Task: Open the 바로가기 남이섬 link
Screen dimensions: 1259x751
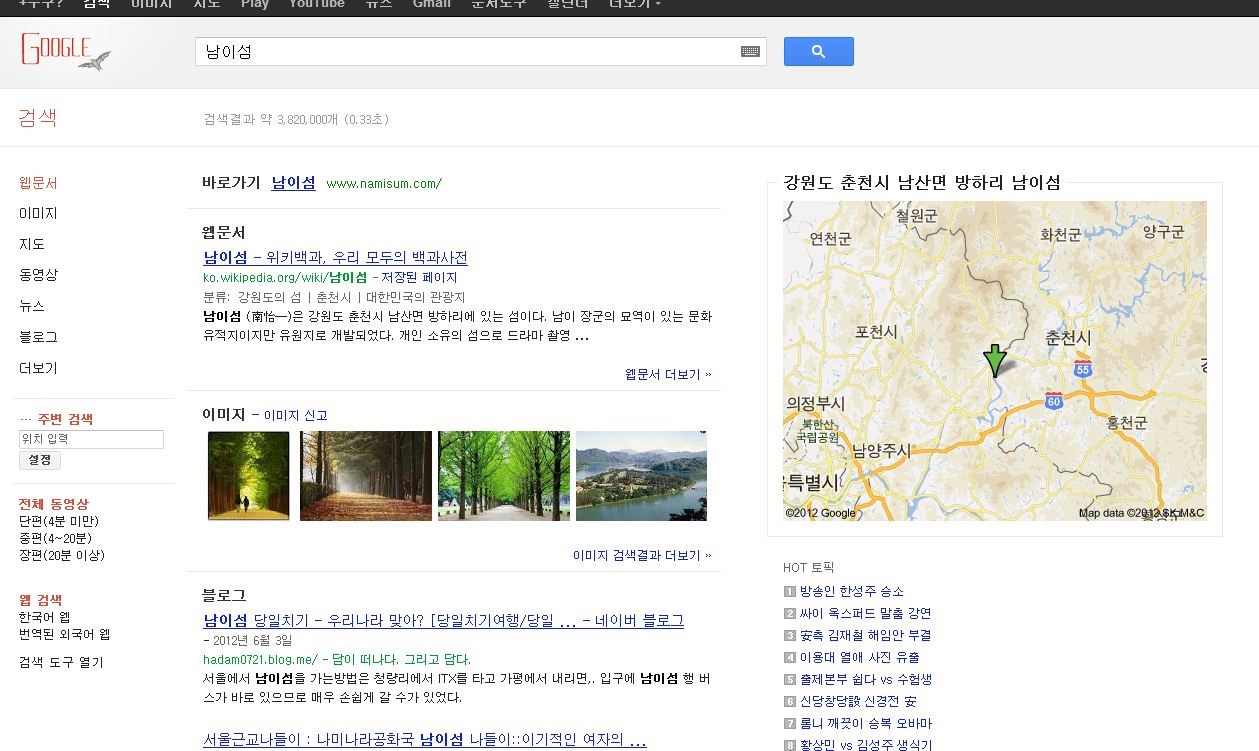Action: coord(293,183)
